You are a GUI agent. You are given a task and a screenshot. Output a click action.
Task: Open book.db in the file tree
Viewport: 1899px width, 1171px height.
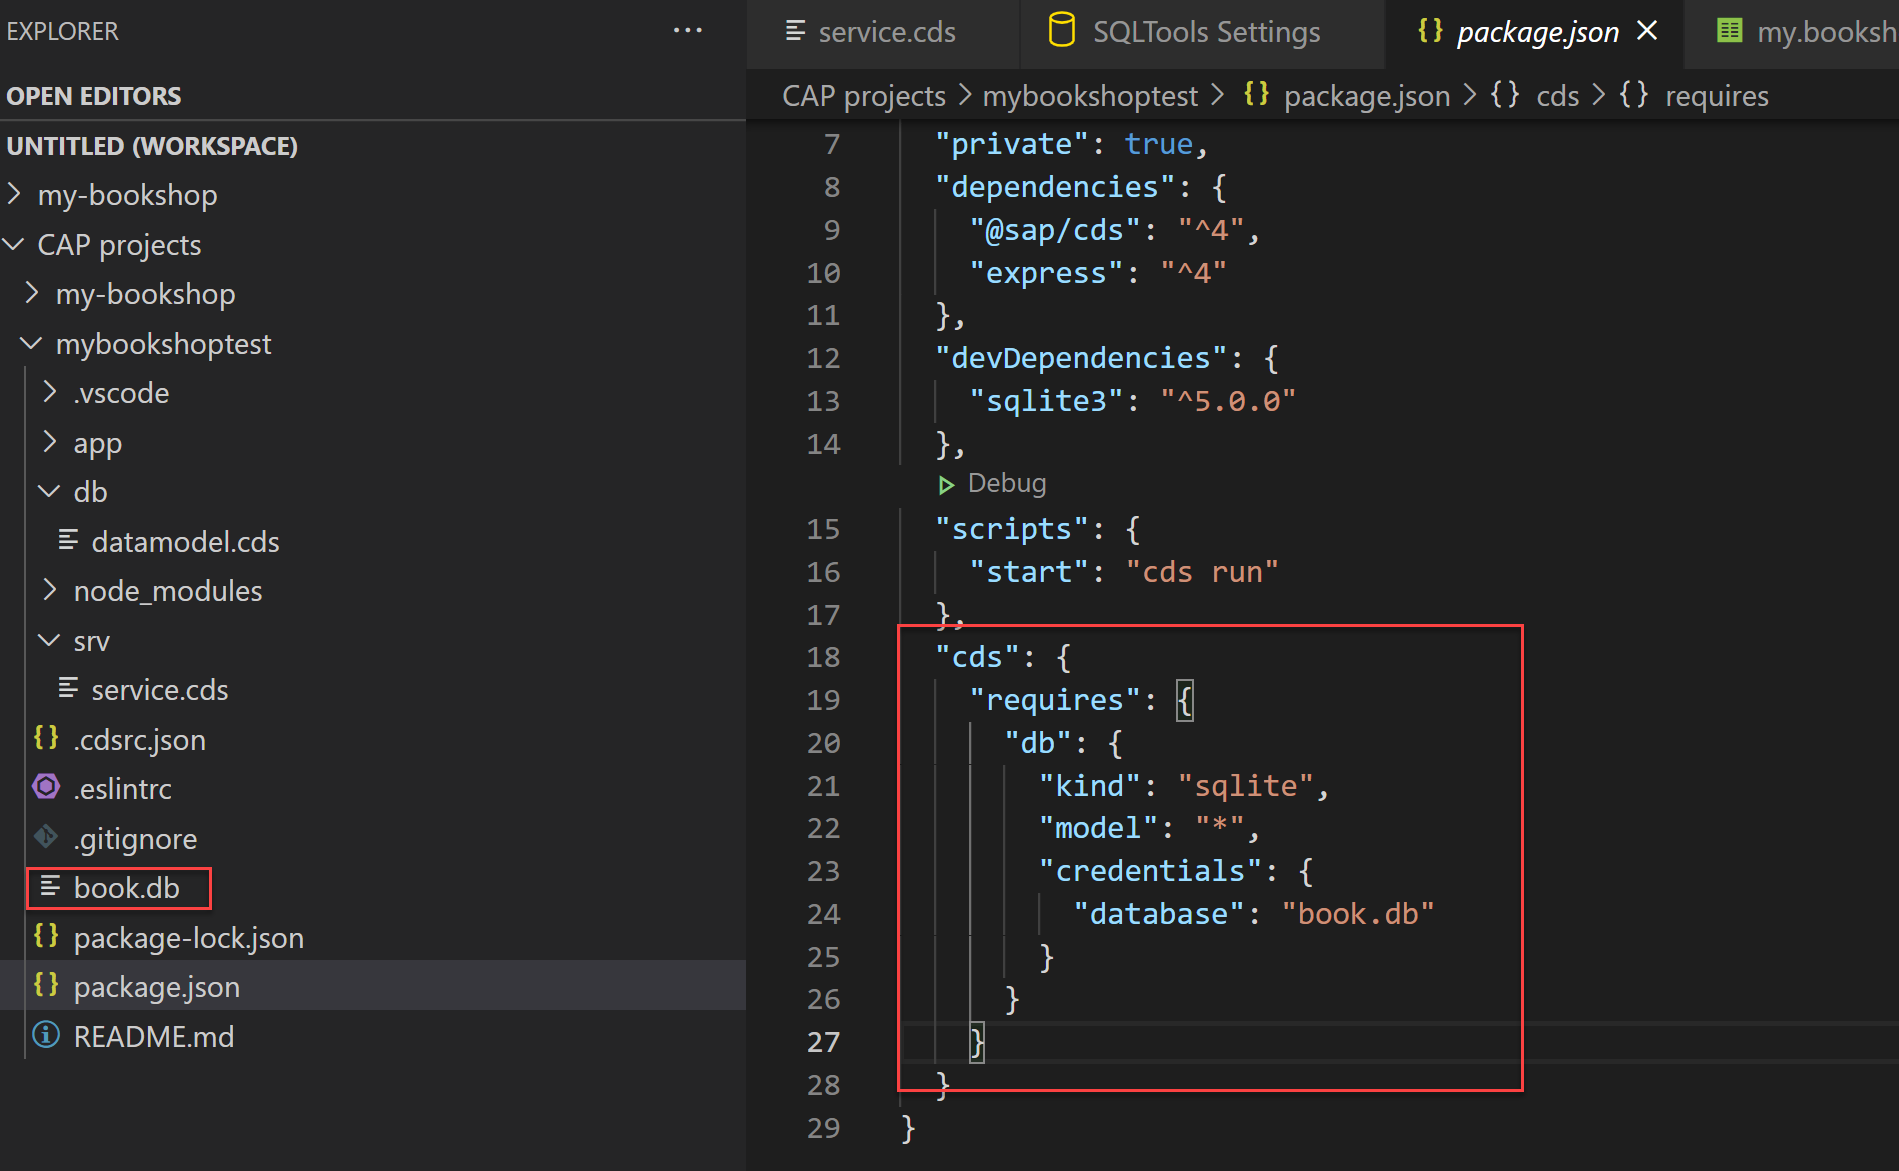pos(126,888)
